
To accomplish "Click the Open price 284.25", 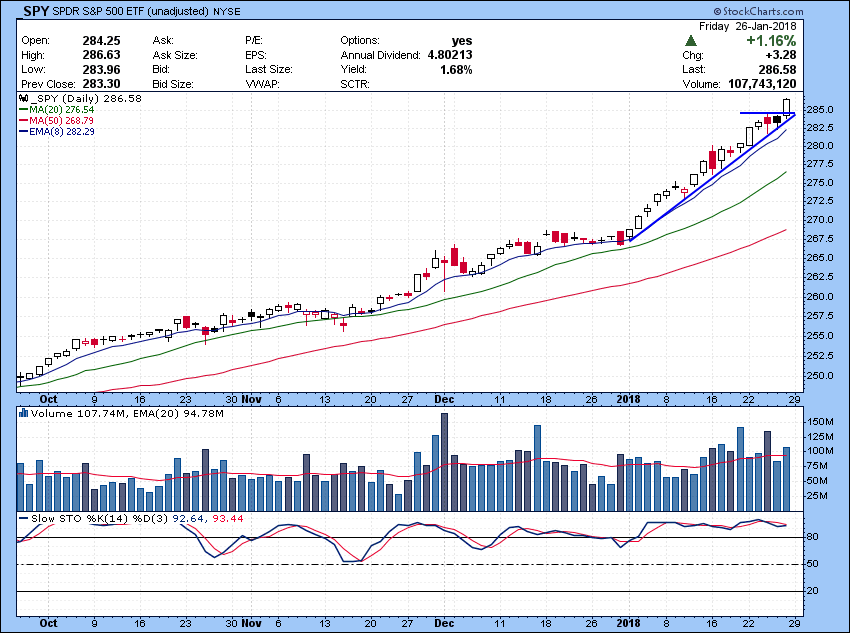I will (x=101, y=41).
